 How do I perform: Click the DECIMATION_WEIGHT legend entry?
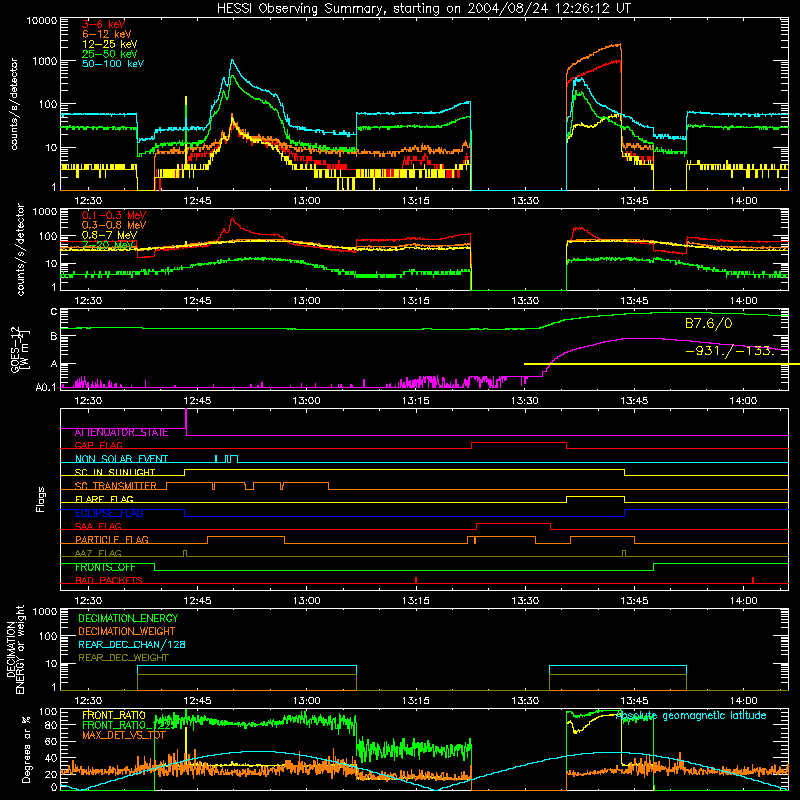coord(127,631)
